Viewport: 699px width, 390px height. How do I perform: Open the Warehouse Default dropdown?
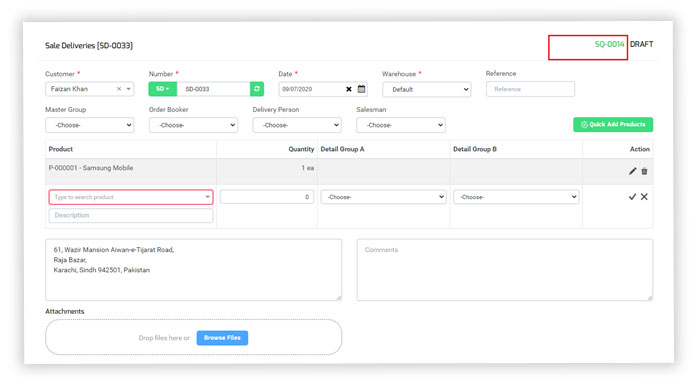[427, 89]
